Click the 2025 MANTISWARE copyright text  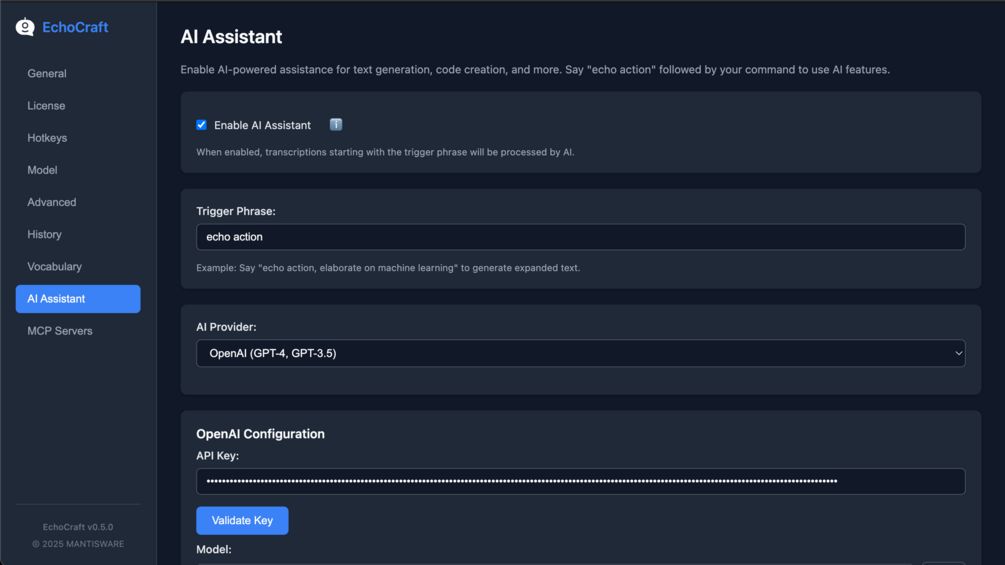coord(78,544)
